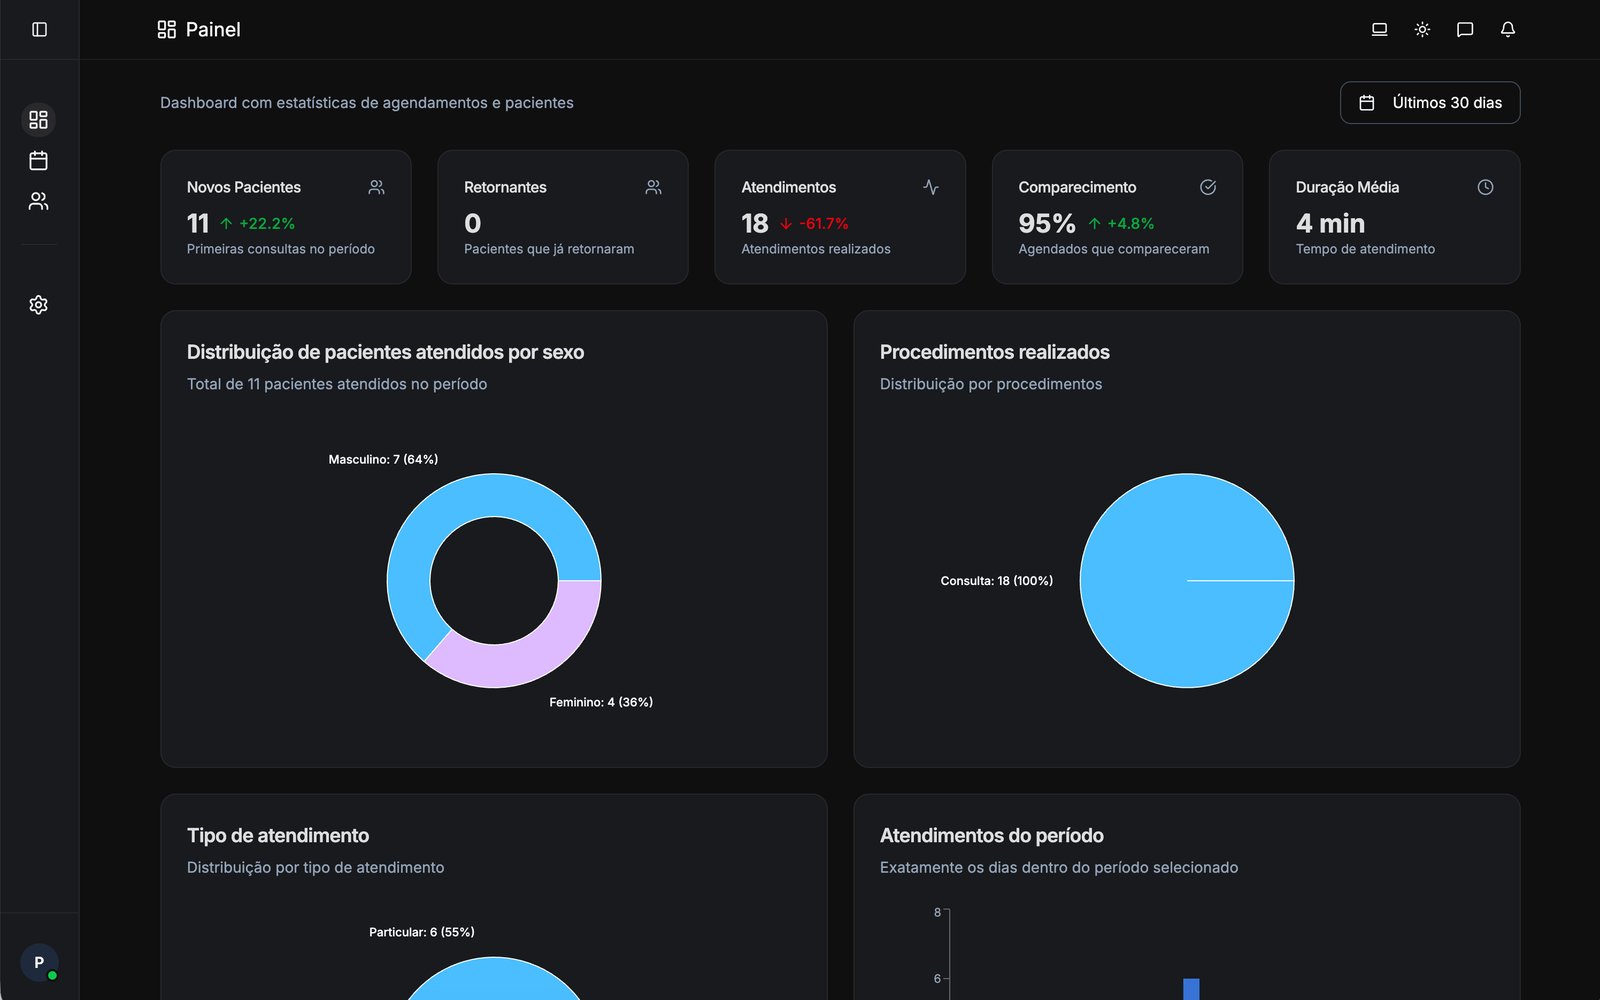
Task: Toggle the display mode monitor icon
Action: [1378, 29]
